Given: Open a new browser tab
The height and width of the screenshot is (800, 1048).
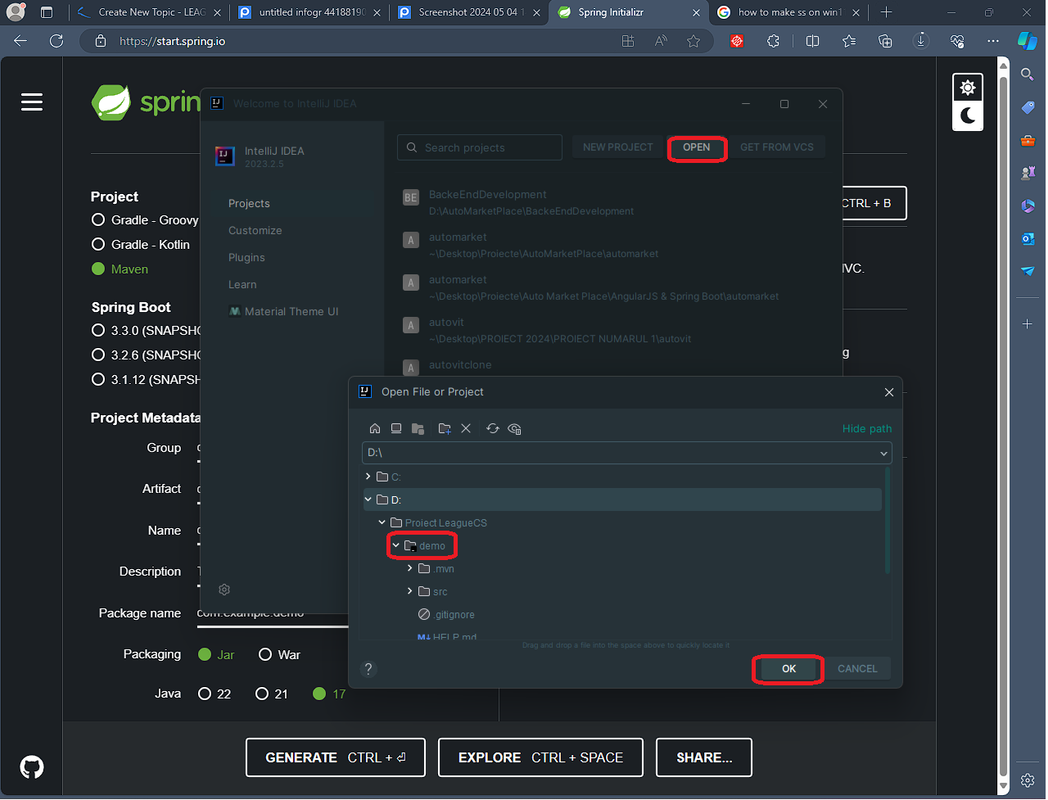Looking at the screenshot, I should click(x=886, y=12).
